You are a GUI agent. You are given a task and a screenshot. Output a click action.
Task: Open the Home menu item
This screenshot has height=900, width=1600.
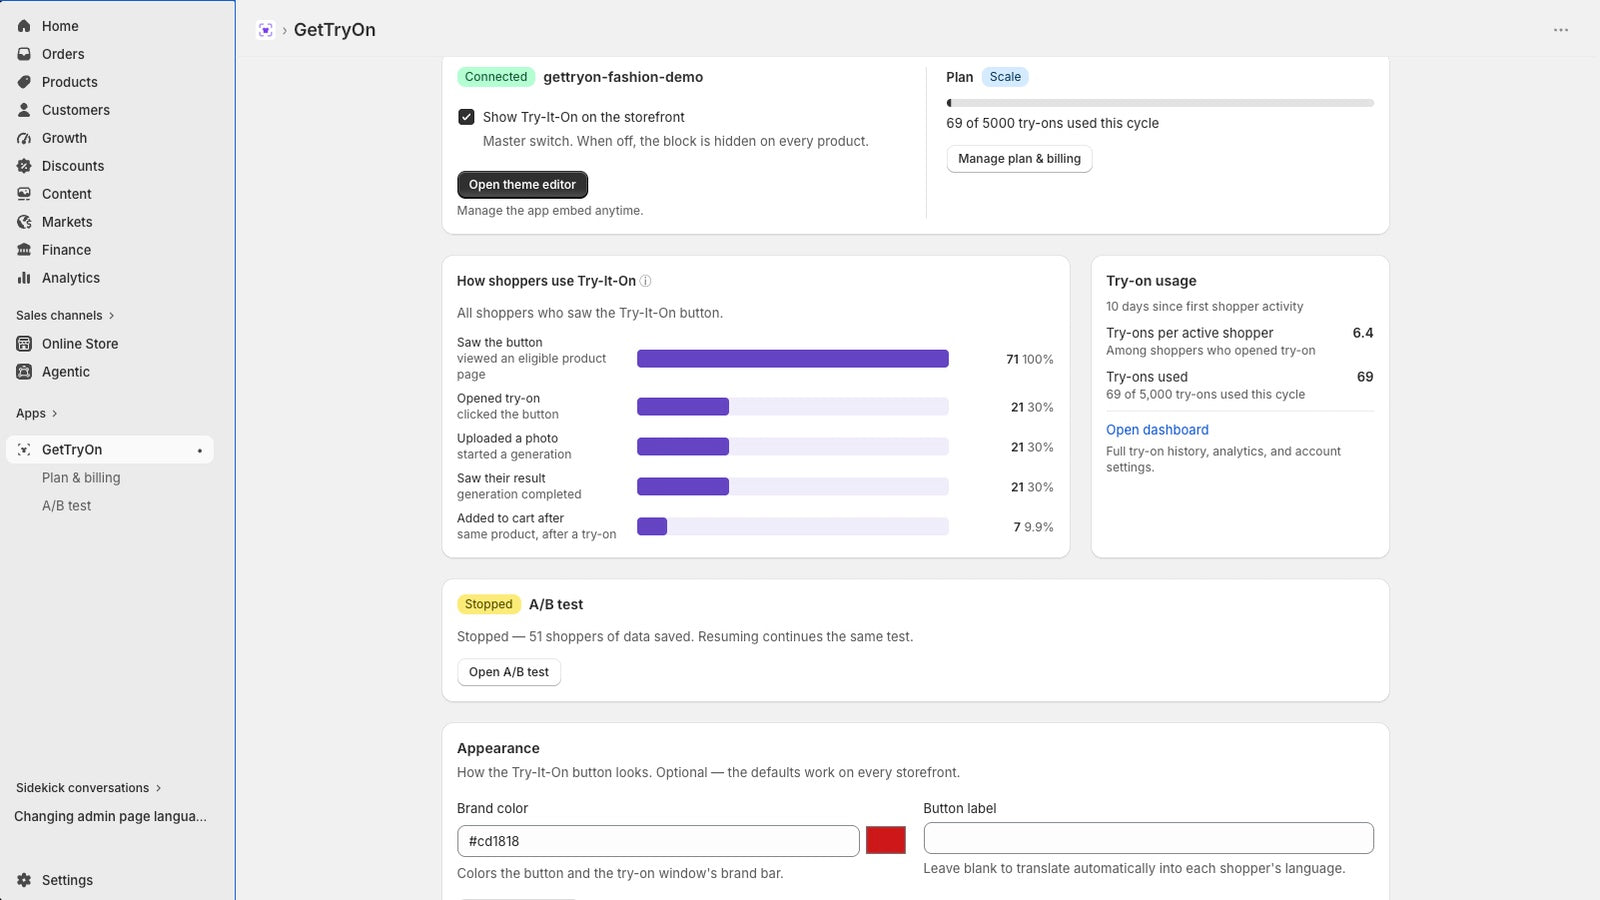[x=110, y=26]
